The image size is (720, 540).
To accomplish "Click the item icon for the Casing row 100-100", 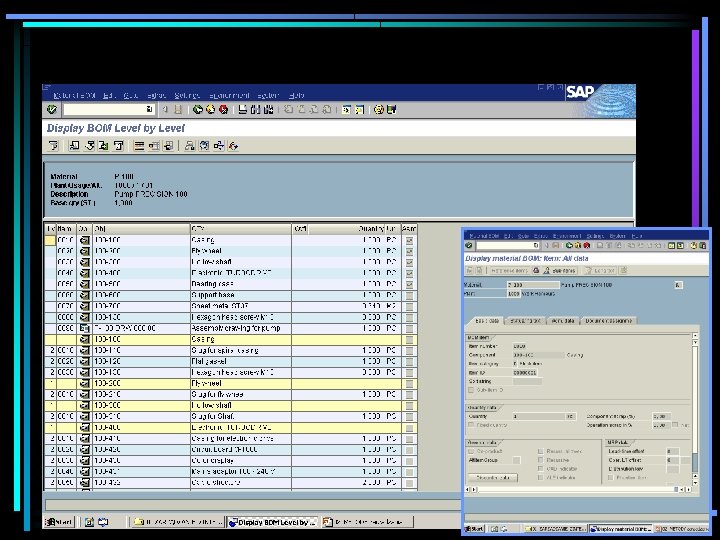I will [x=84, y=241].
